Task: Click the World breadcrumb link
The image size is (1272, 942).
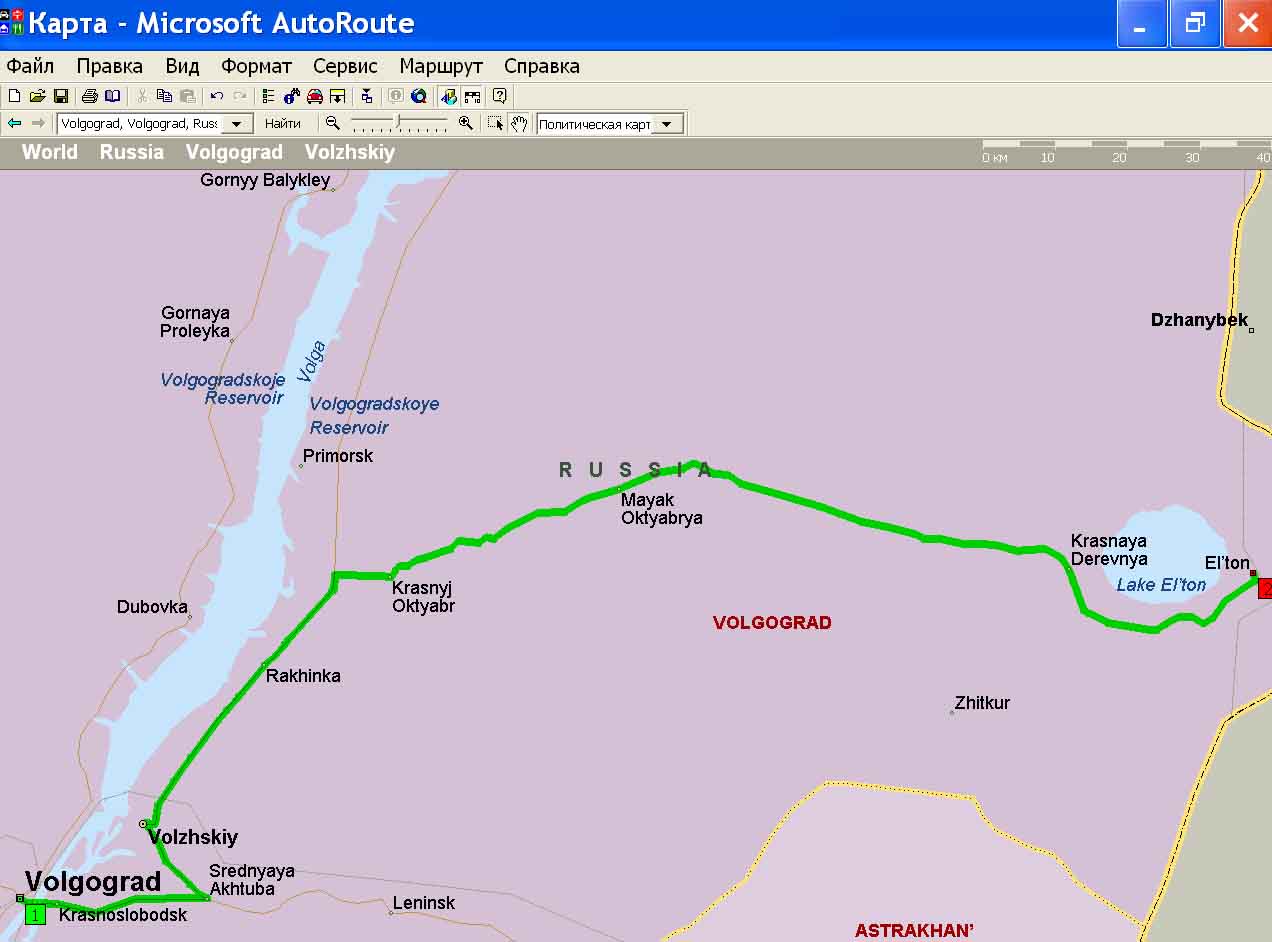Action: (x=49, y=152)
